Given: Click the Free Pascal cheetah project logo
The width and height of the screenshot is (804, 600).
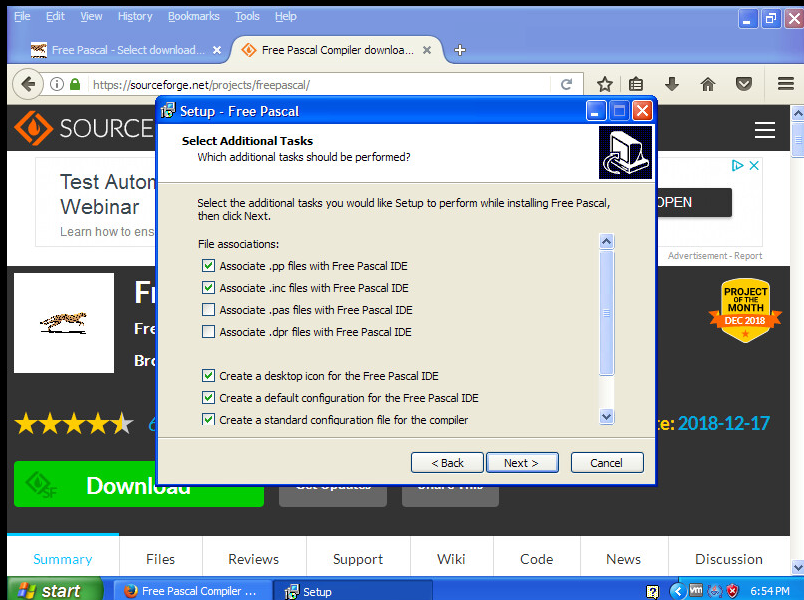Looking at the screenshot, I should point(64,323).
